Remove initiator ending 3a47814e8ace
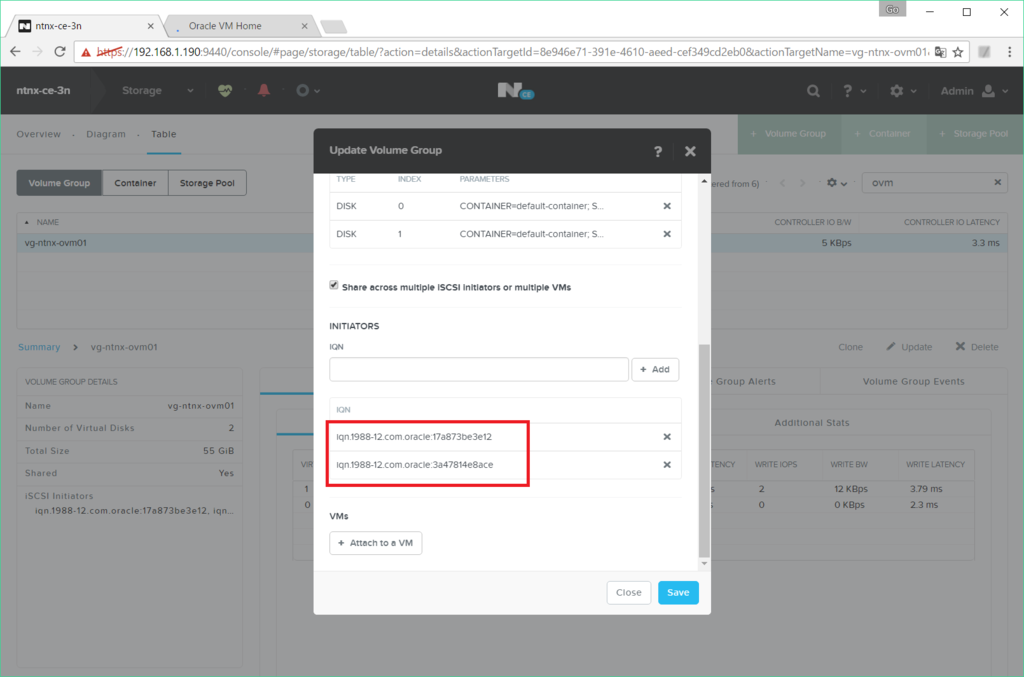Image resolution: width=1024 pixels, height=677 pixels. click(x=667, y=465)
